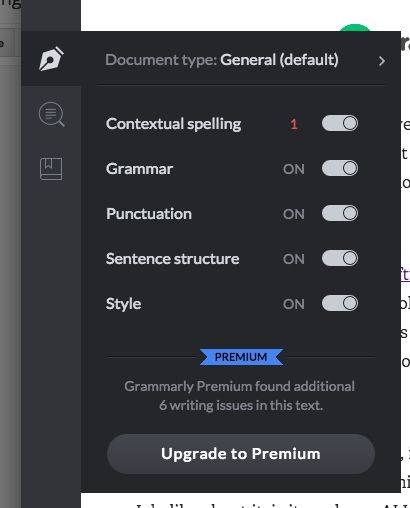
Task: Click the ON status beside Grammar
Action: coord(294,169)
